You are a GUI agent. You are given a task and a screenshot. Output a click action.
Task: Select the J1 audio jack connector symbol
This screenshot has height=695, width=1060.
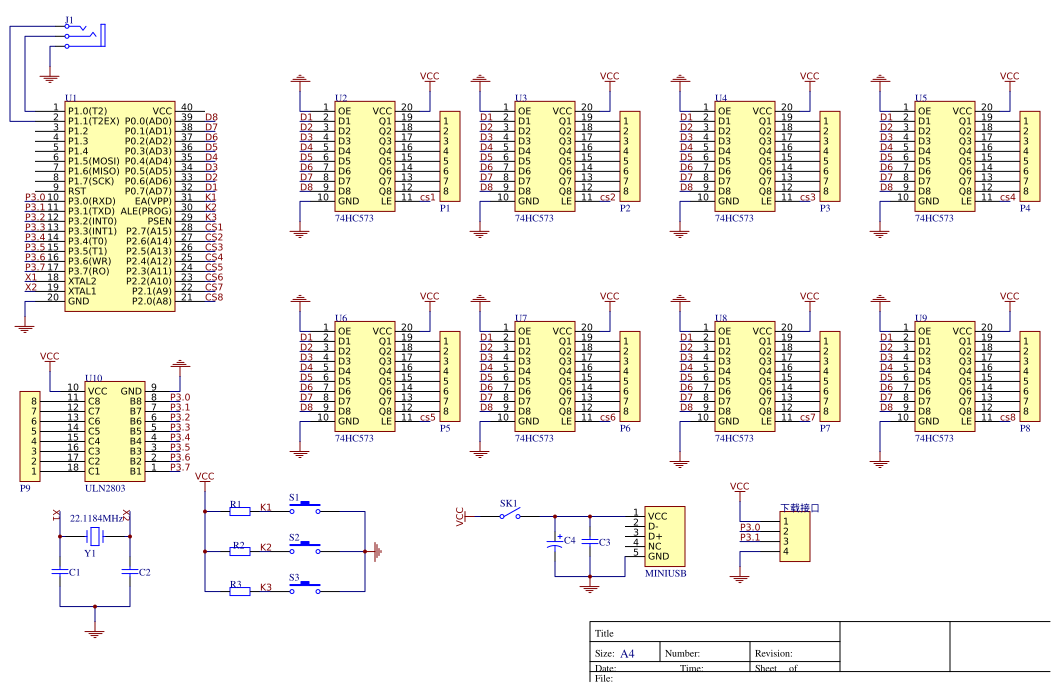coord(86,35)
